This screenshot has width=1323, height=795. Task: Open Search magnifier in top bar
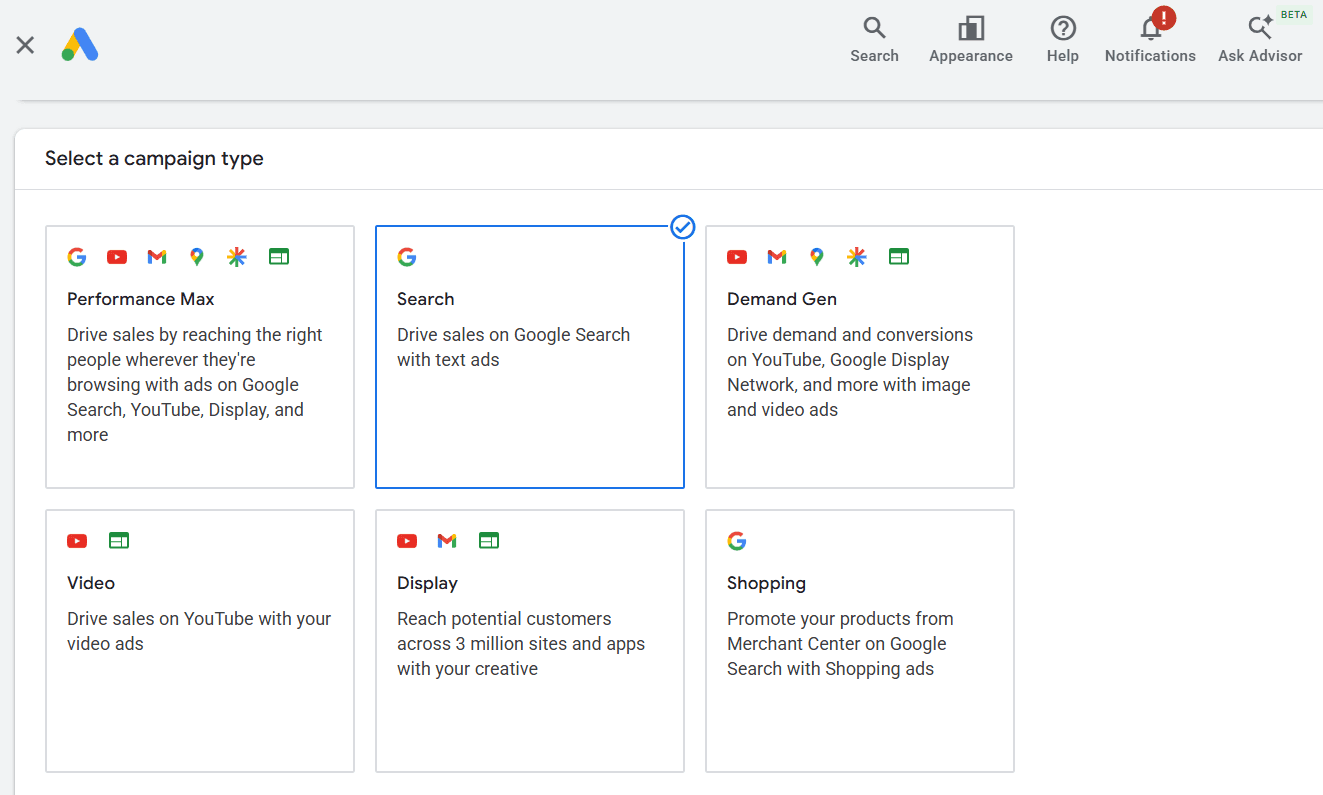(874, 28)
